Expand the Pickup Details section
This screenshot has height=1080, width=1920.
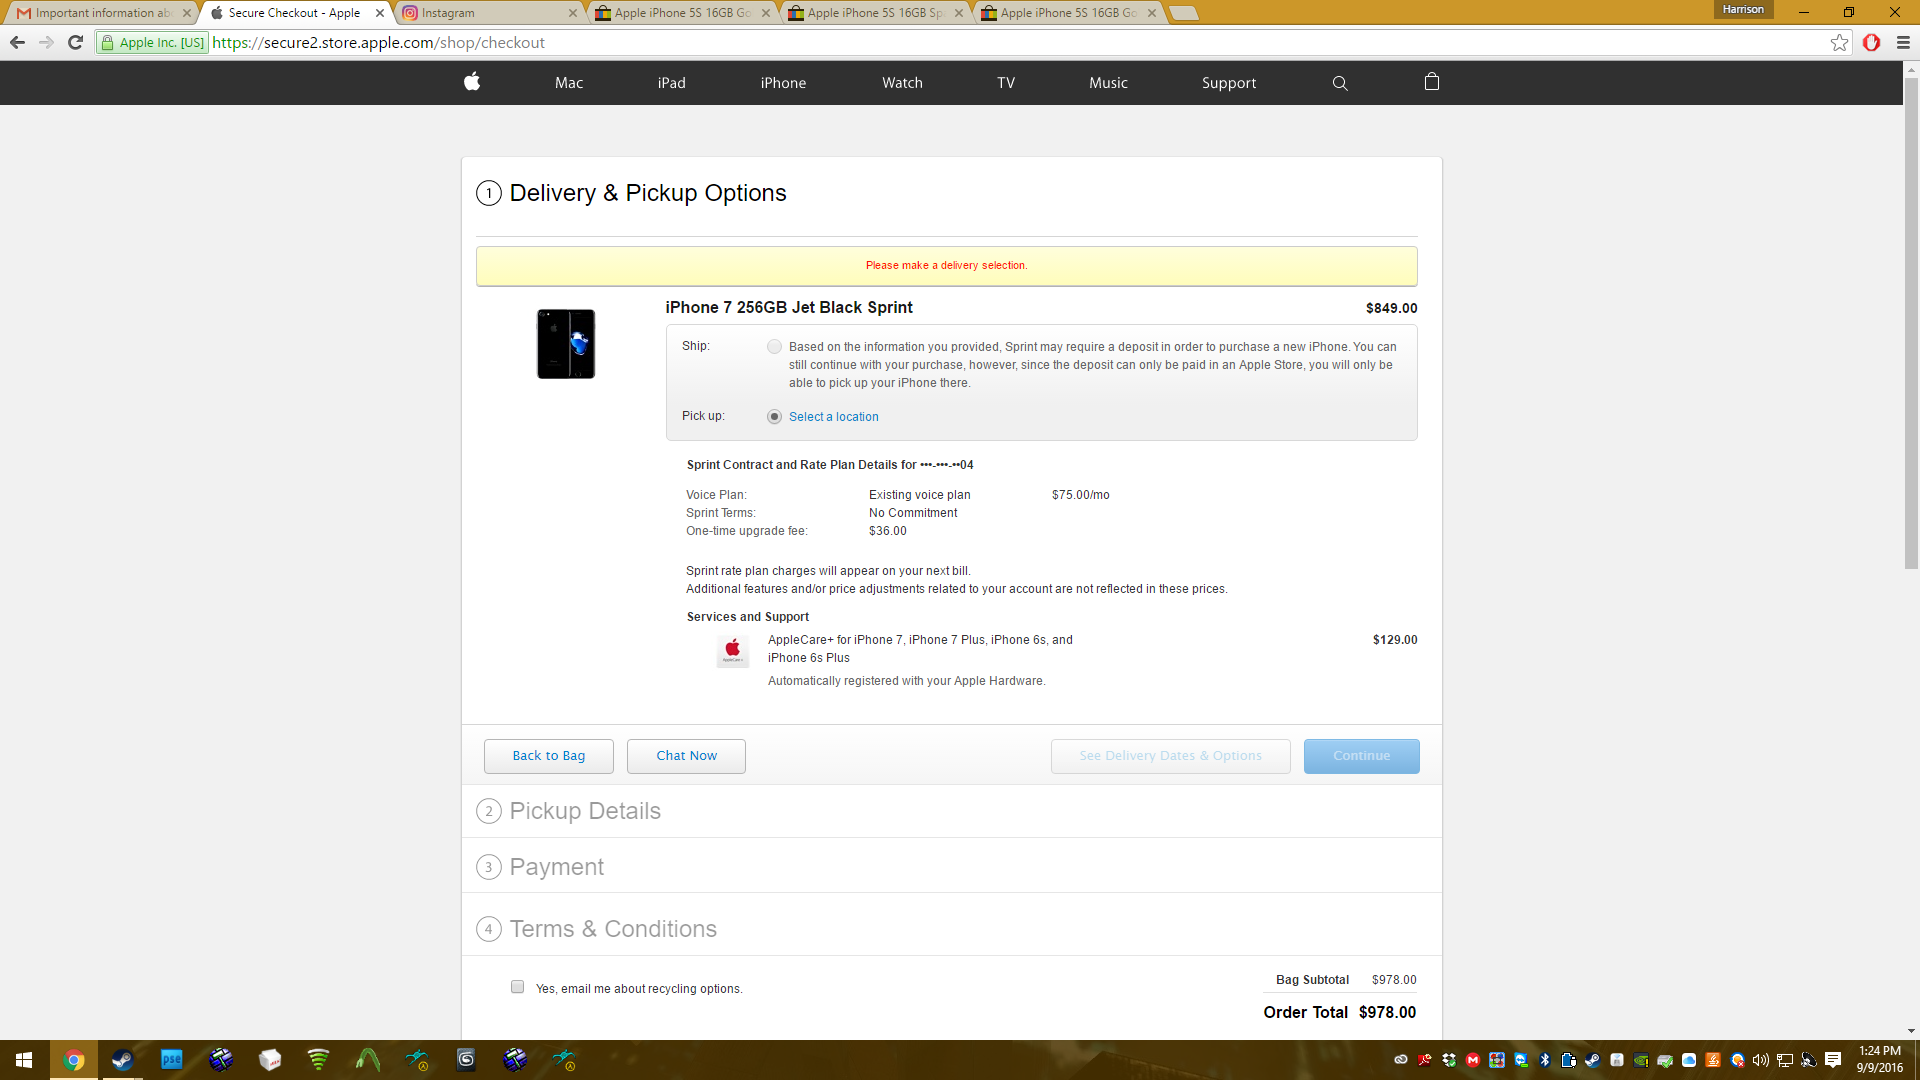[x=585, y=811]
